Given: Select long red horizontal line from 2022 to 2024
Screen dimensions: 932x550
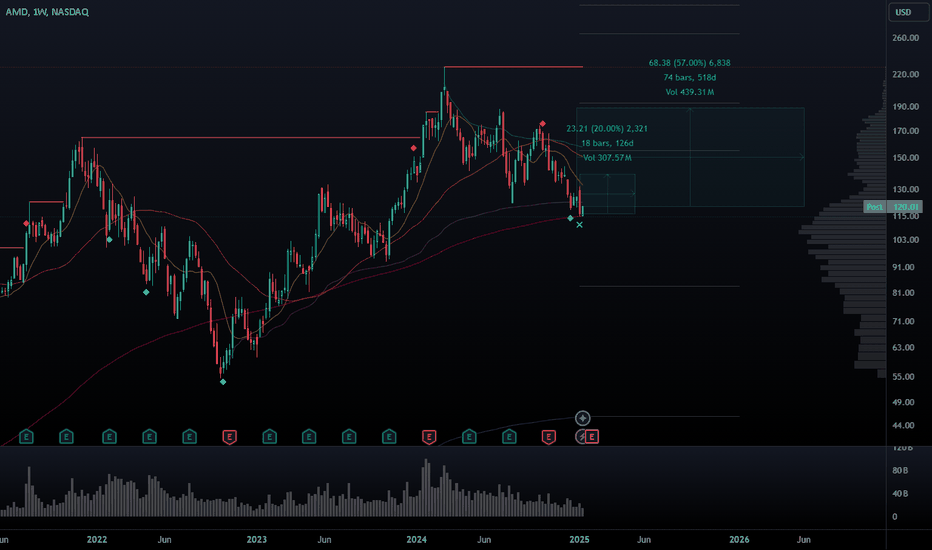Looking at the screenshot, I should (252, 138).
